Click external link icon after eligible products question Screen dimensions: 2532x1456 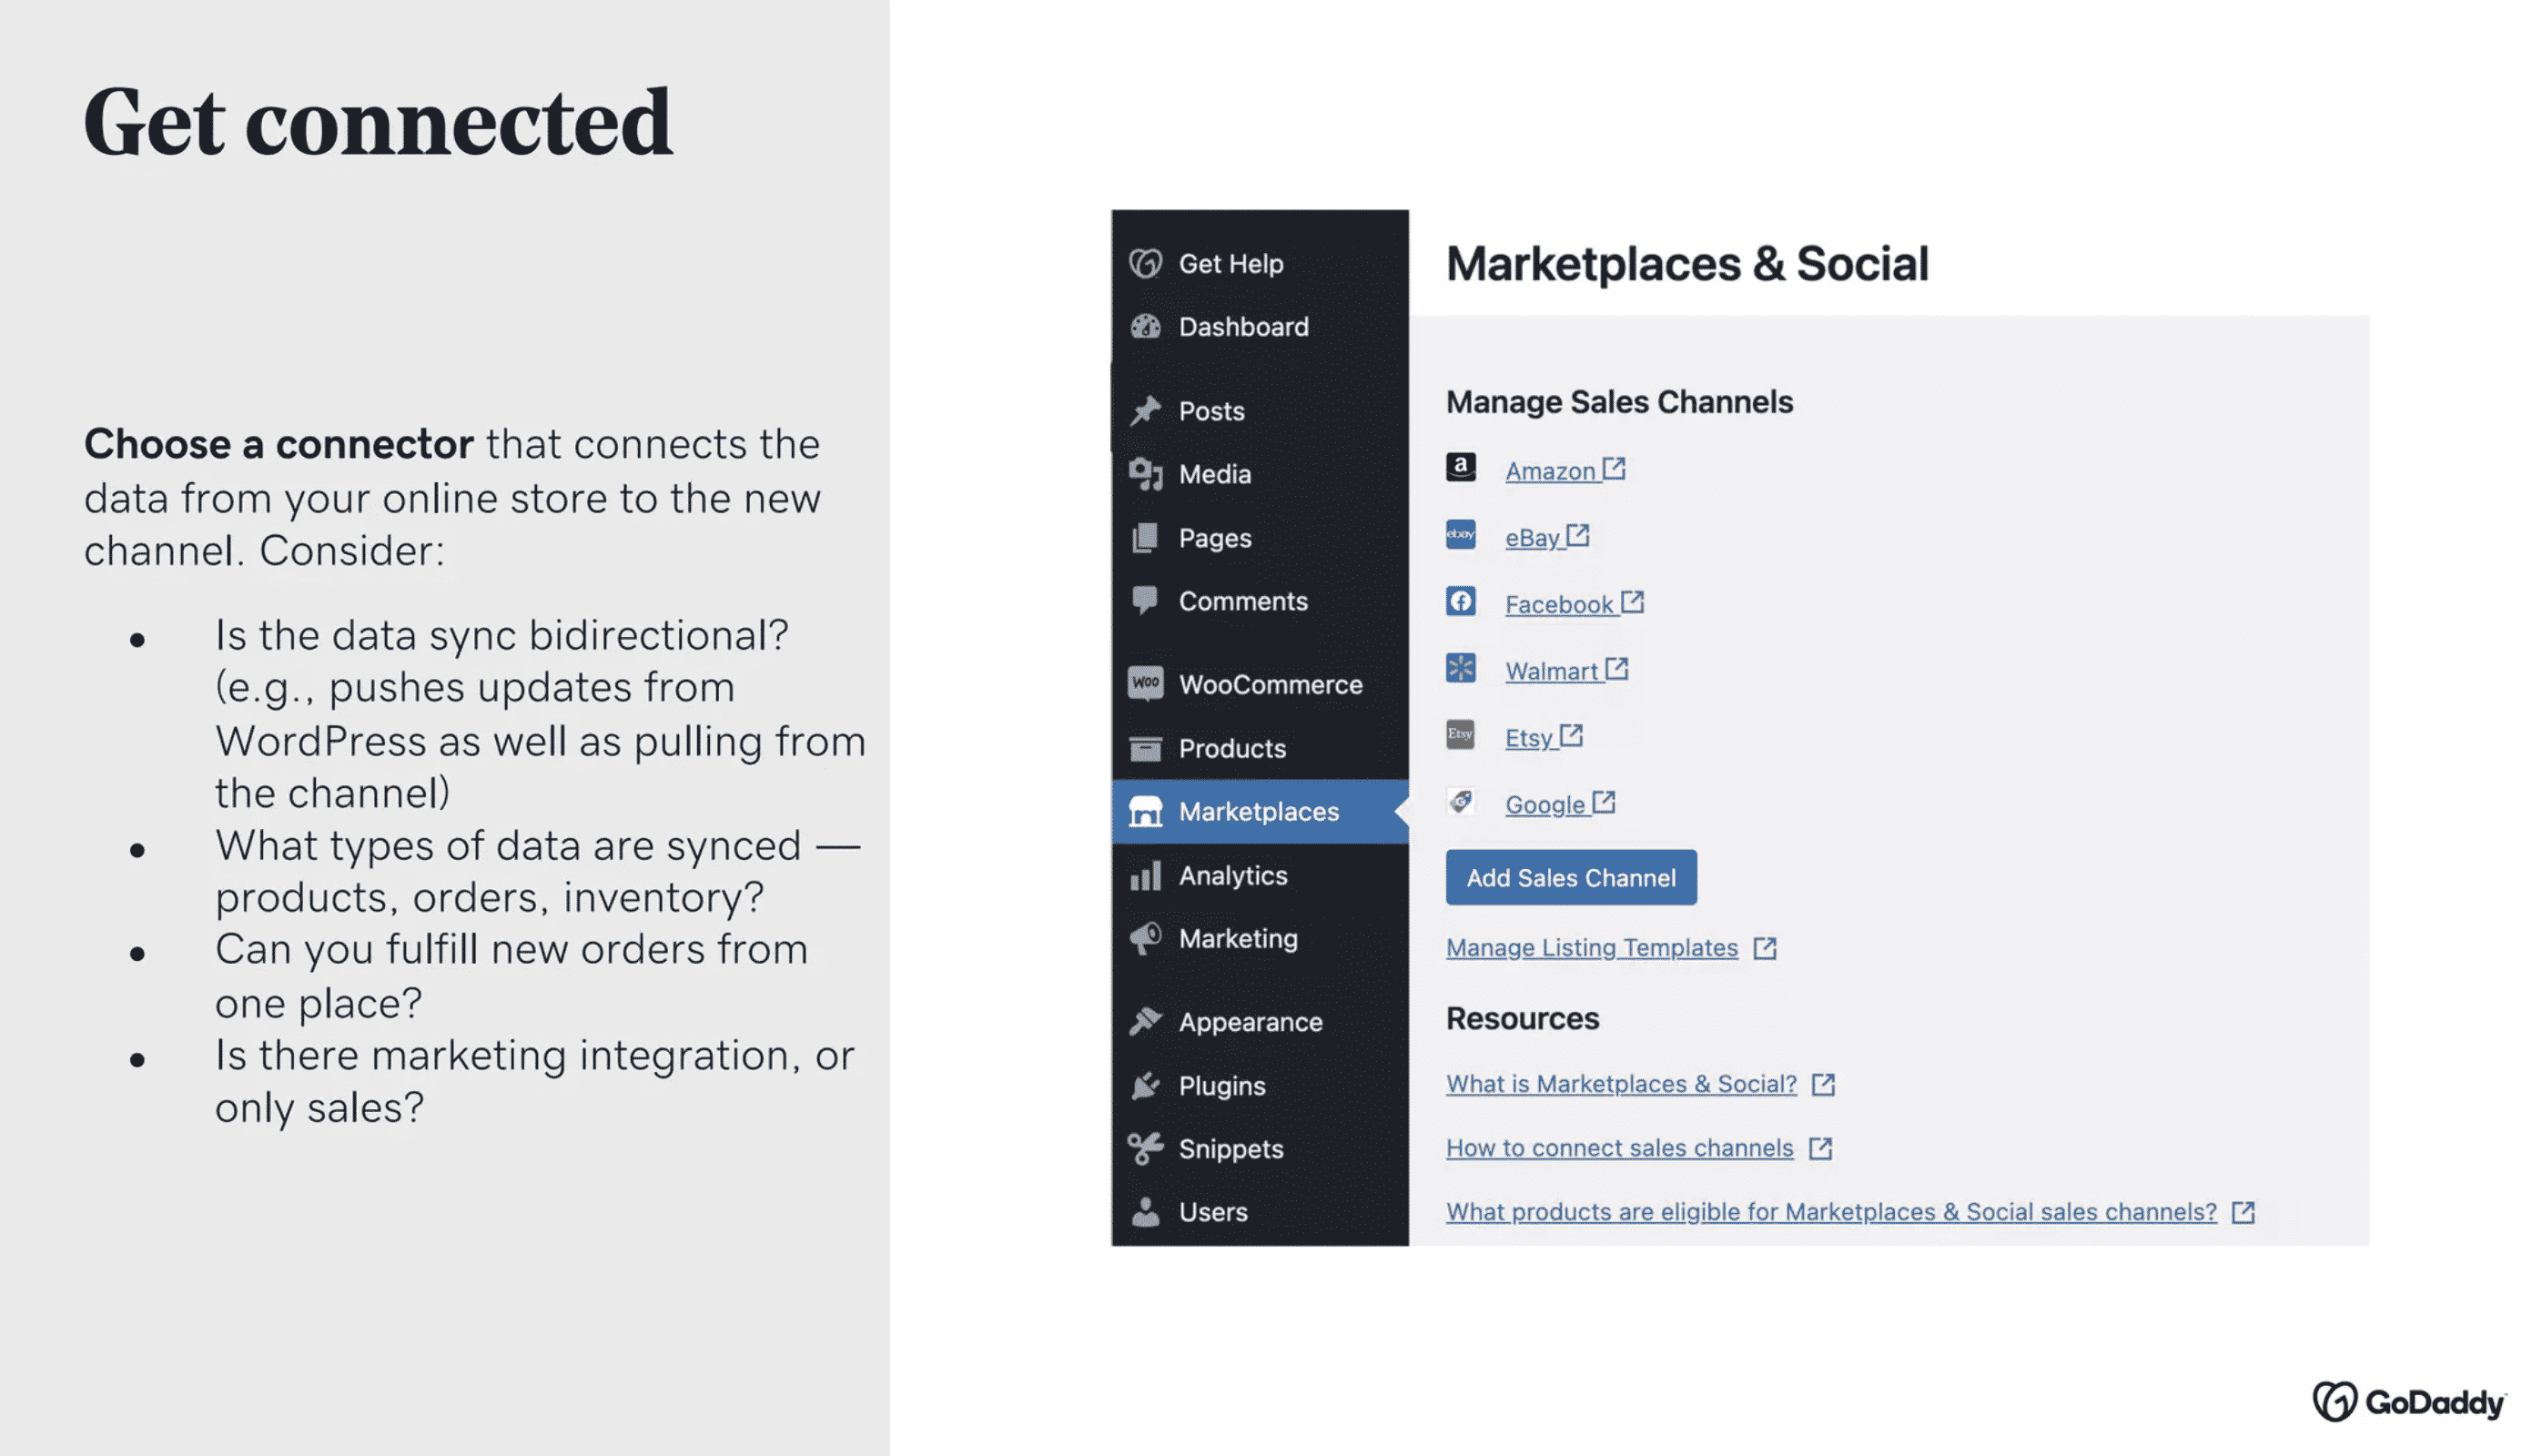click(x=2243, y=1213)
